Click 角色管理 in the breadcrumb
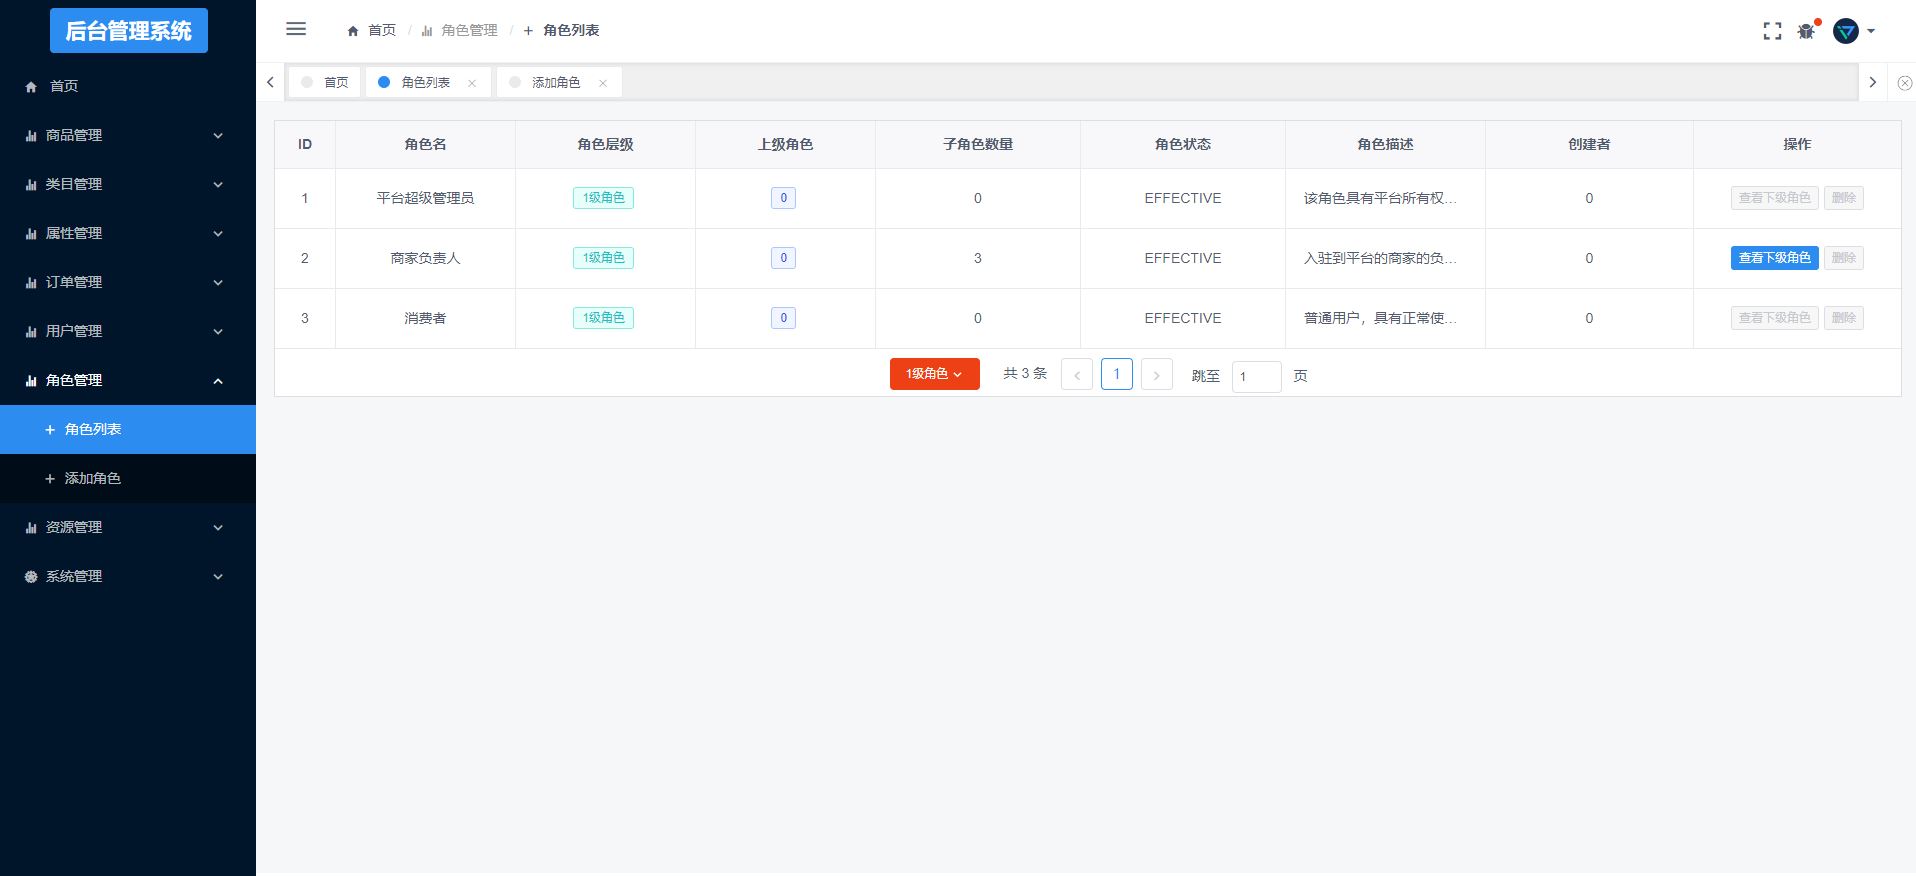1916x876 pixels. point(469,31)
